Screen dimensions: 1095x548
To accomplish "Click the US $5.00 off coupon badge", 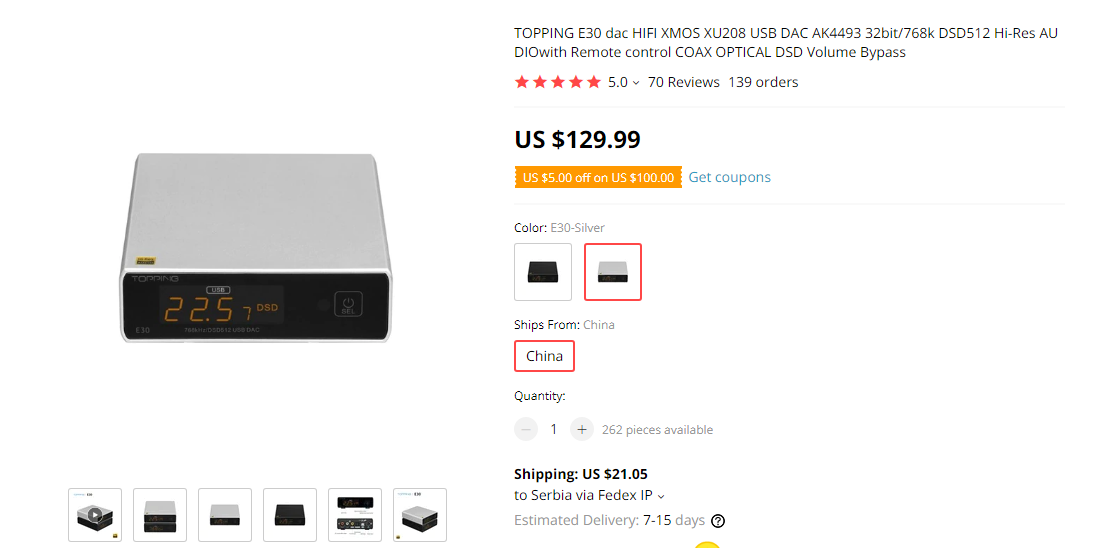I will [x=598, y=177].
